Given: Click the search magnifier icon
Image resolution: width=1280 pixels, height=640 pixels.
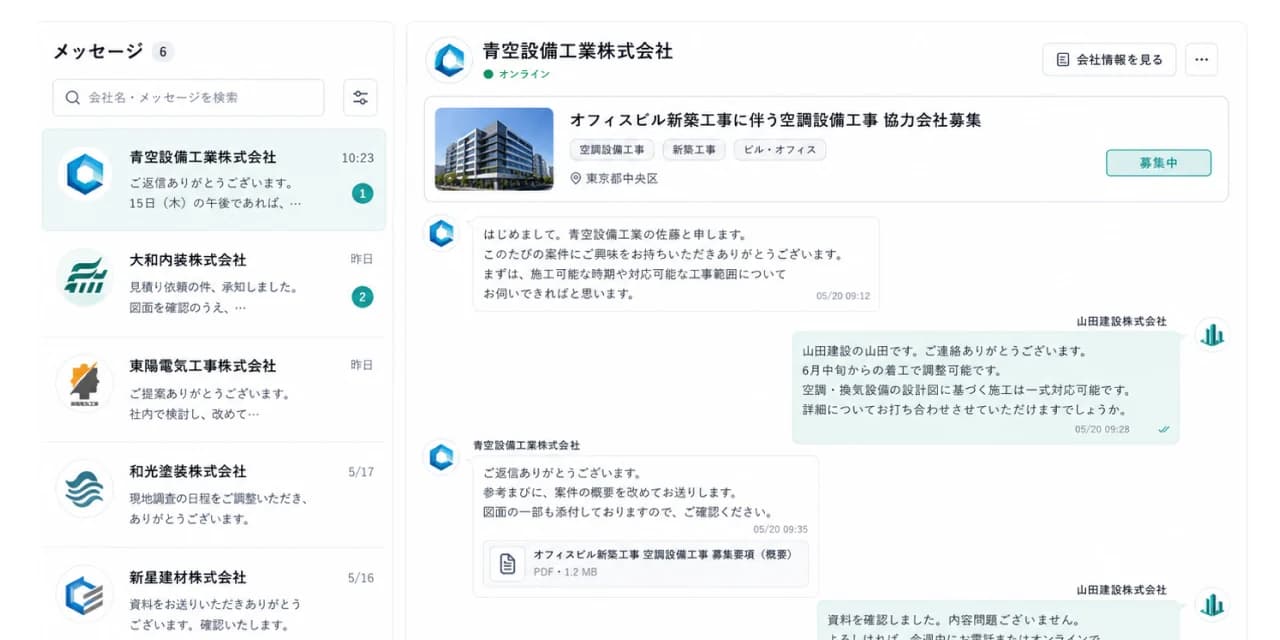Looking at the screenshot, I should point(72,98).
